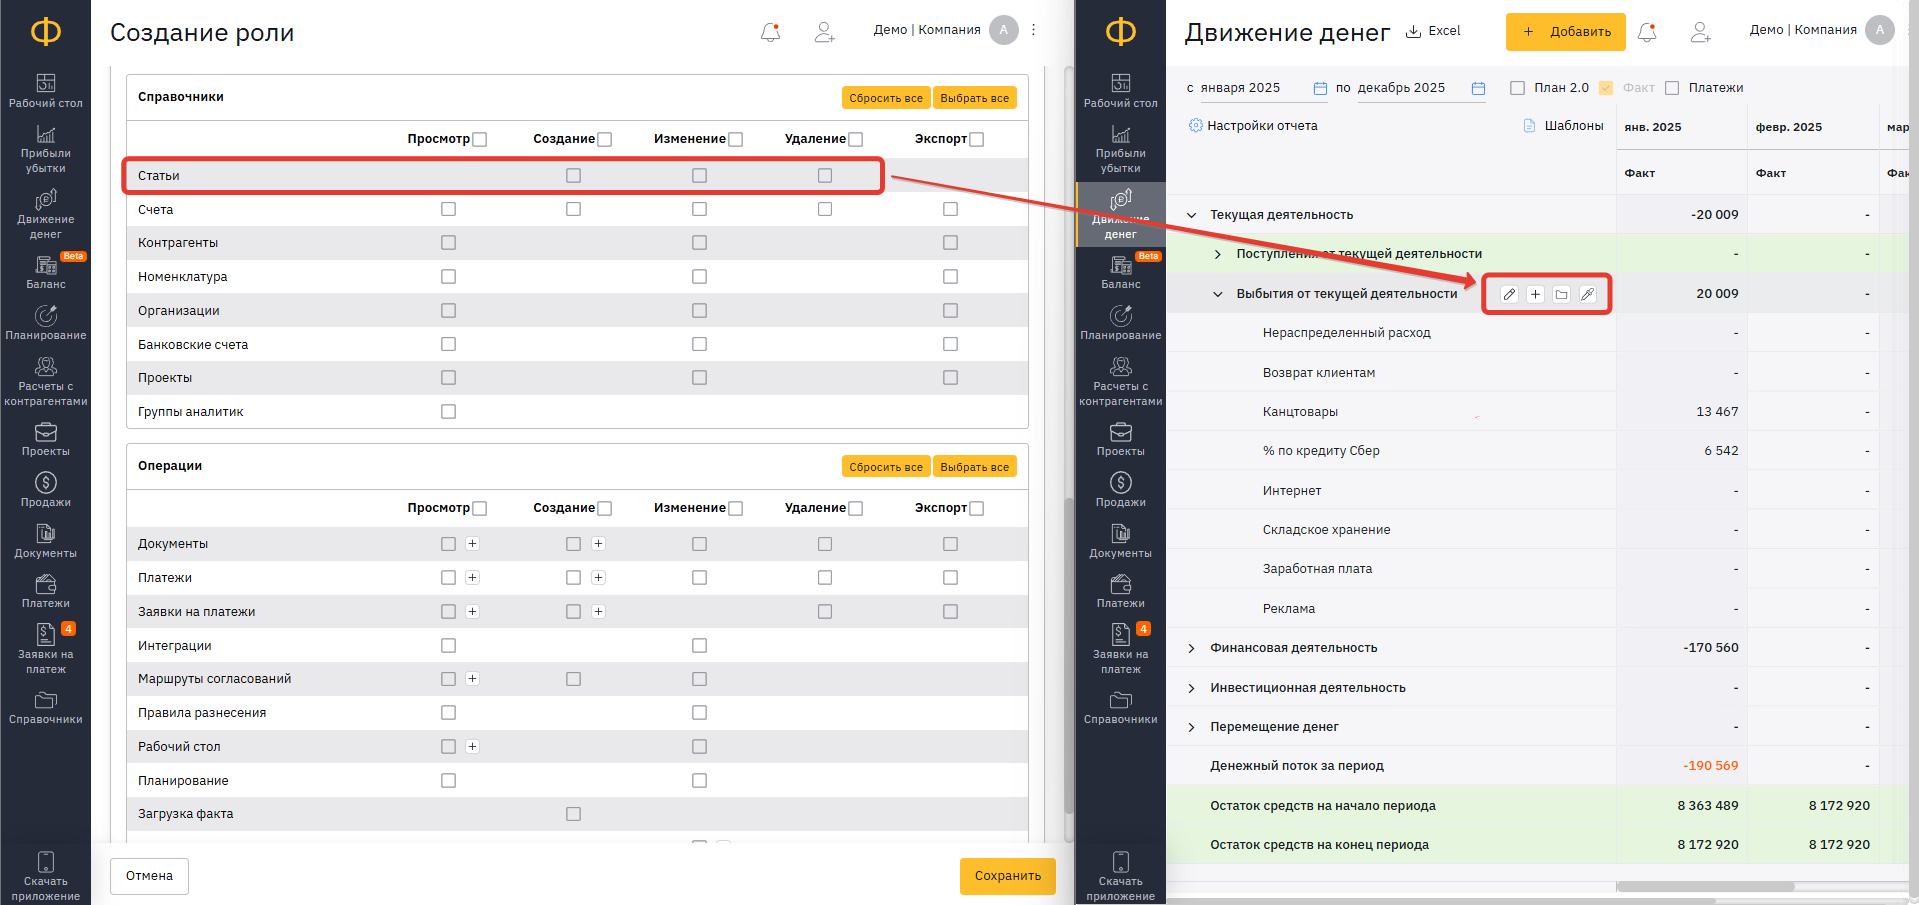Screen dimensions: 1919x905
Task: Click Отмена to cancel role creation
Action: pyautogui.click(x=149, y=876)
